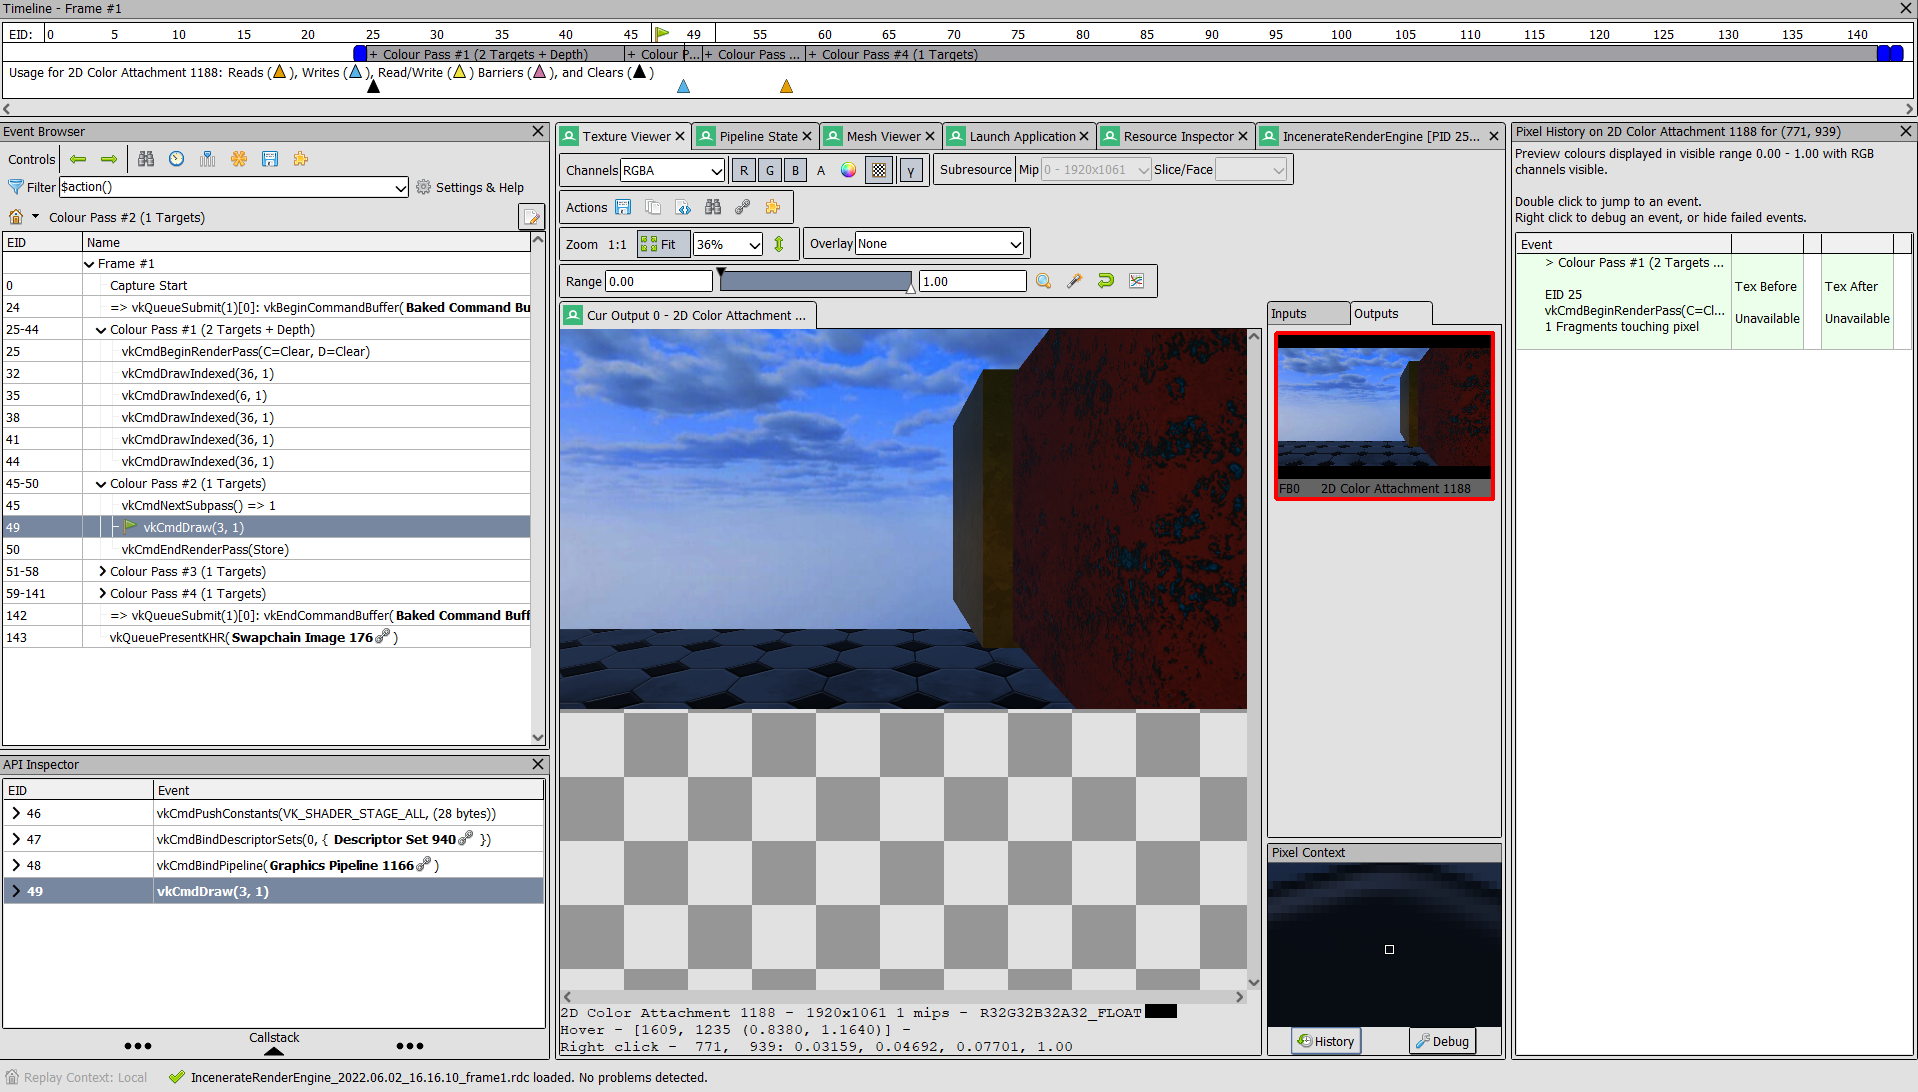Expand Colour Pass #4 (1 Targets)
Screen dimensions: 1918x1092
tap(102, 594)
